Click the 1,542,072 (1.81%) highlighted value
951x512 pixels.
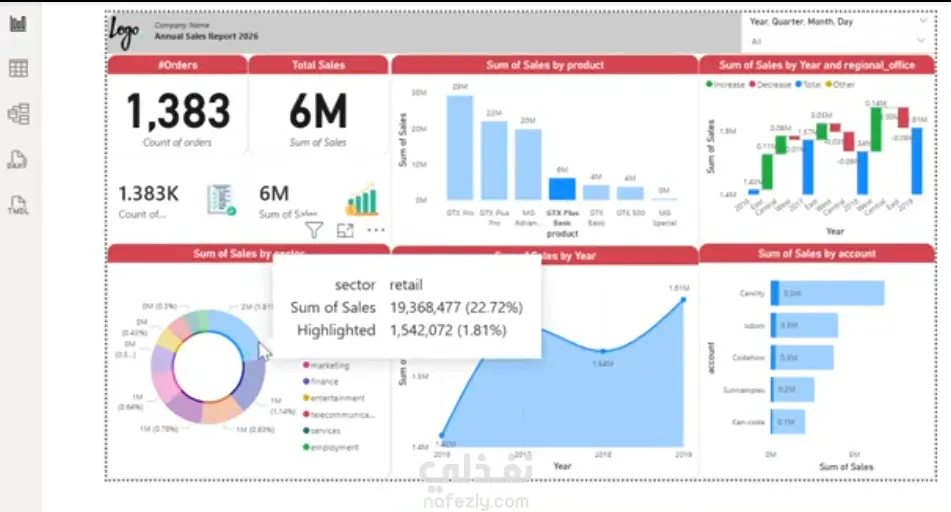pos(448,330)
